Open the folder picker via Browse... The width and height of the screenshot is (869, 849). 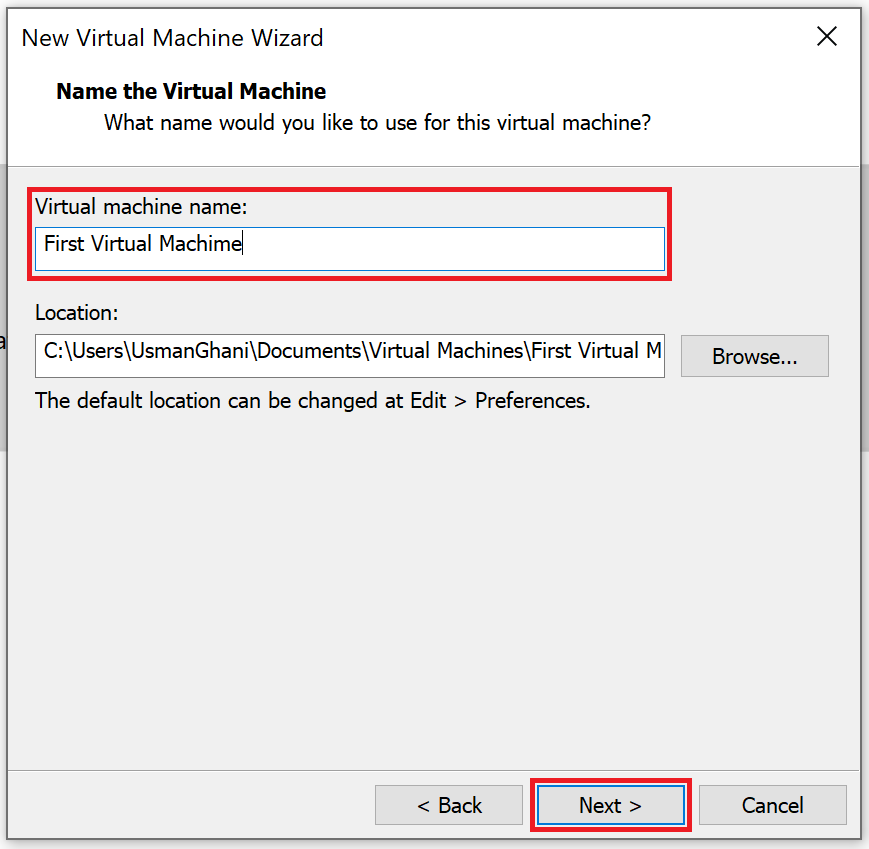pos(754,356)
